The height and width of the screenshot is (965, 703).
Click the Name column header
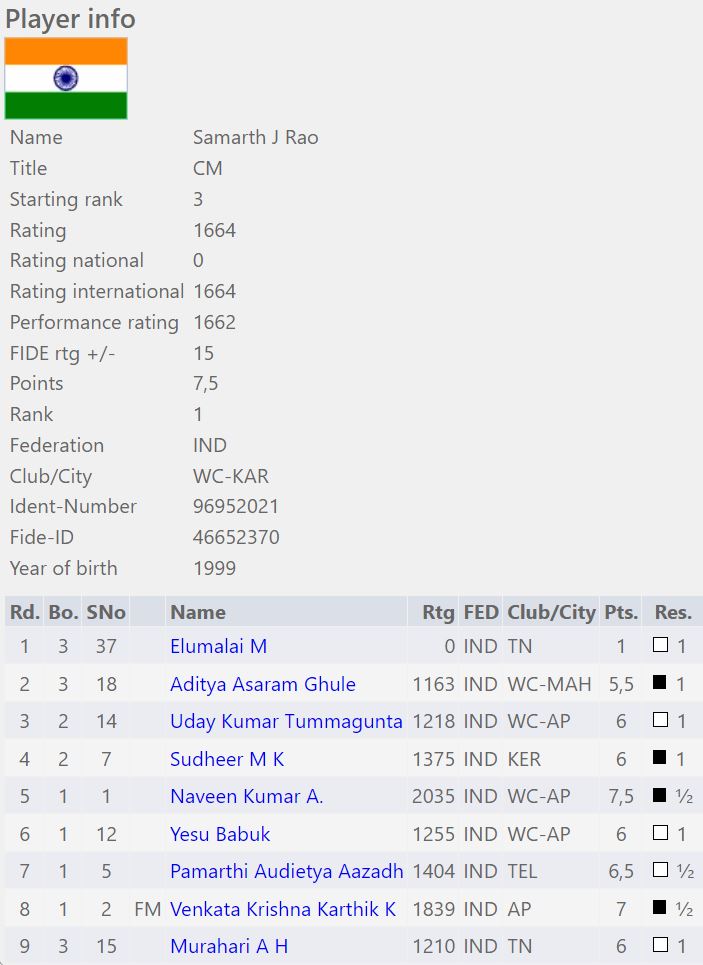198,612
